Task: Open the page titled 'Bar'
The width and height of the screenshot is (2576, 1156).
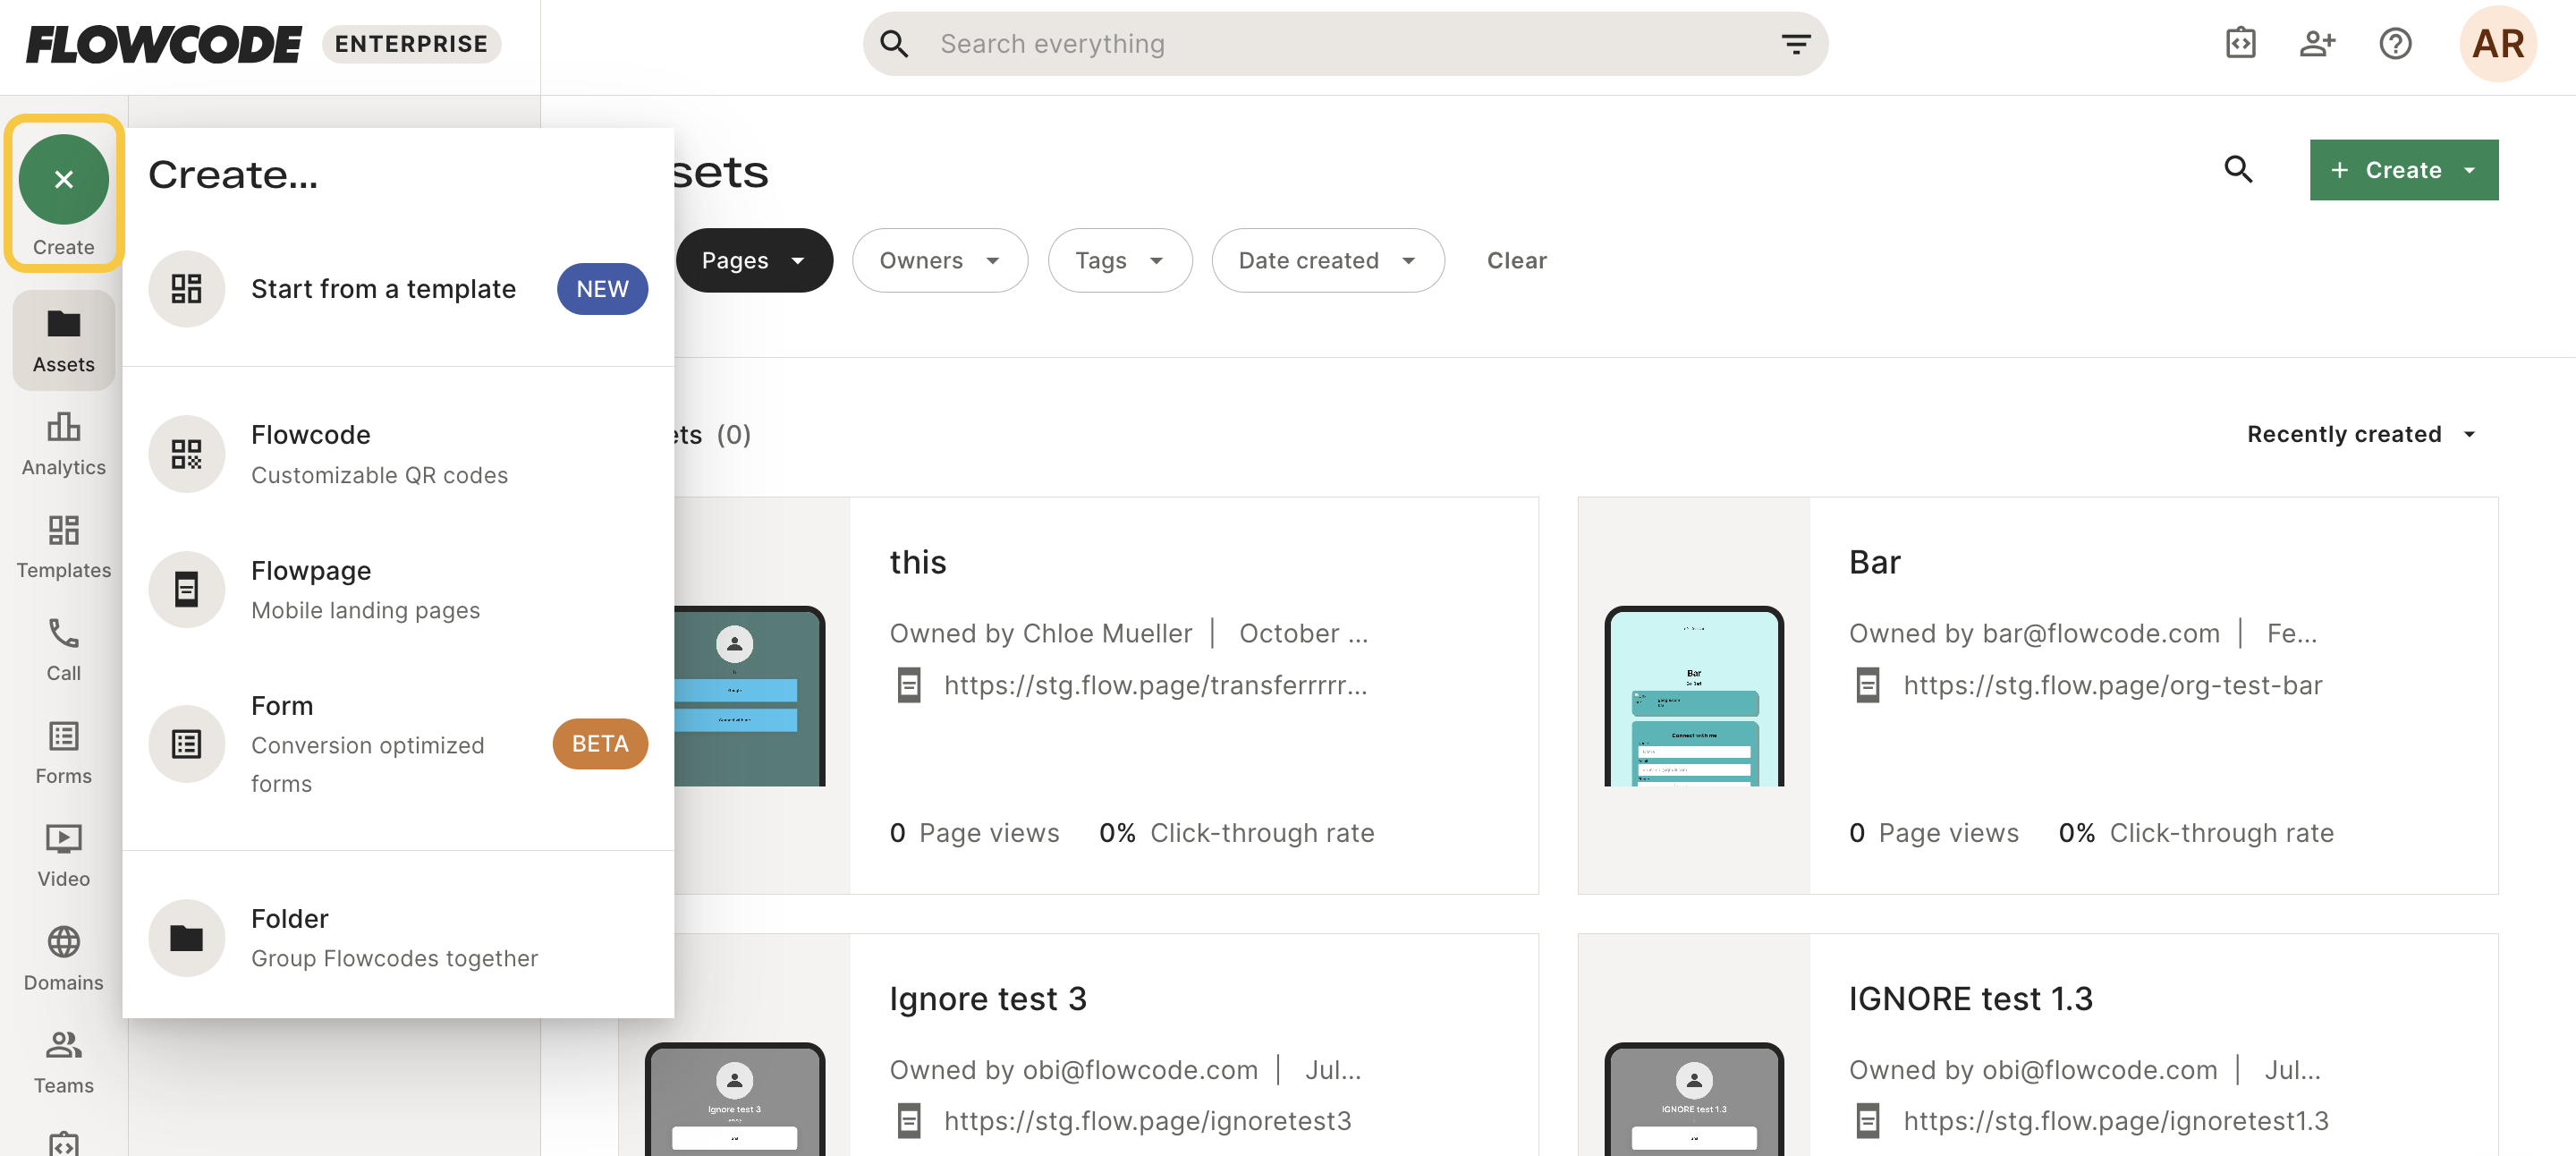Action: pyautogui.click(x=1874, y=561)
